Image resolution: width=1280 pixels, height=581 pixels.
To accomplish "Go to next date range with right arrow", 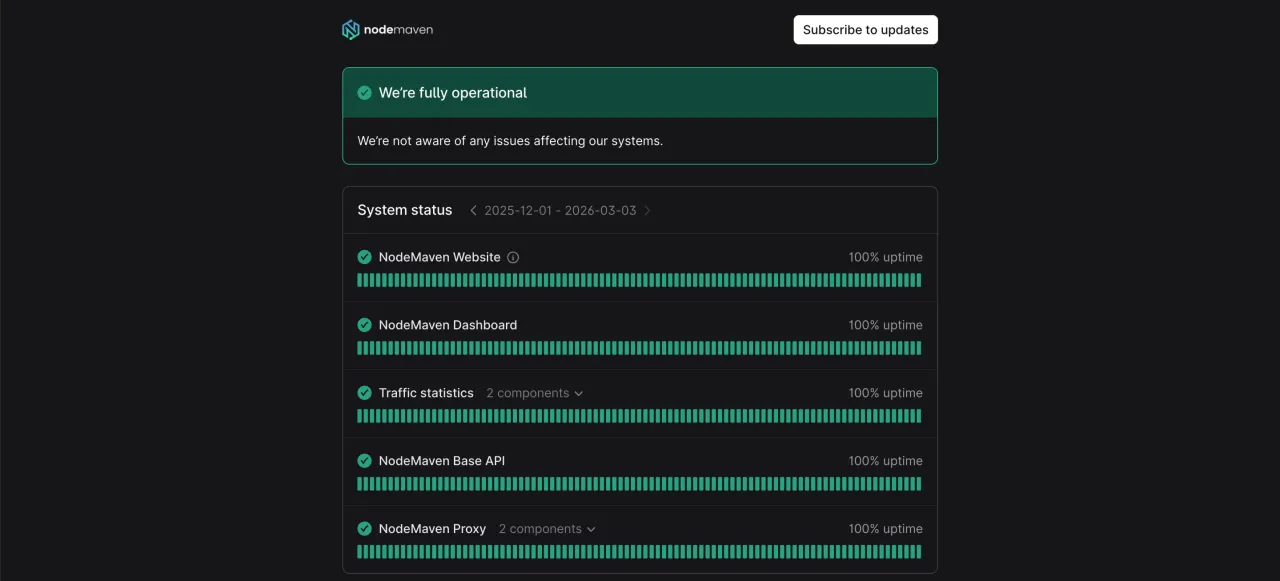I will pyautogui.click(x=647, y=211).
